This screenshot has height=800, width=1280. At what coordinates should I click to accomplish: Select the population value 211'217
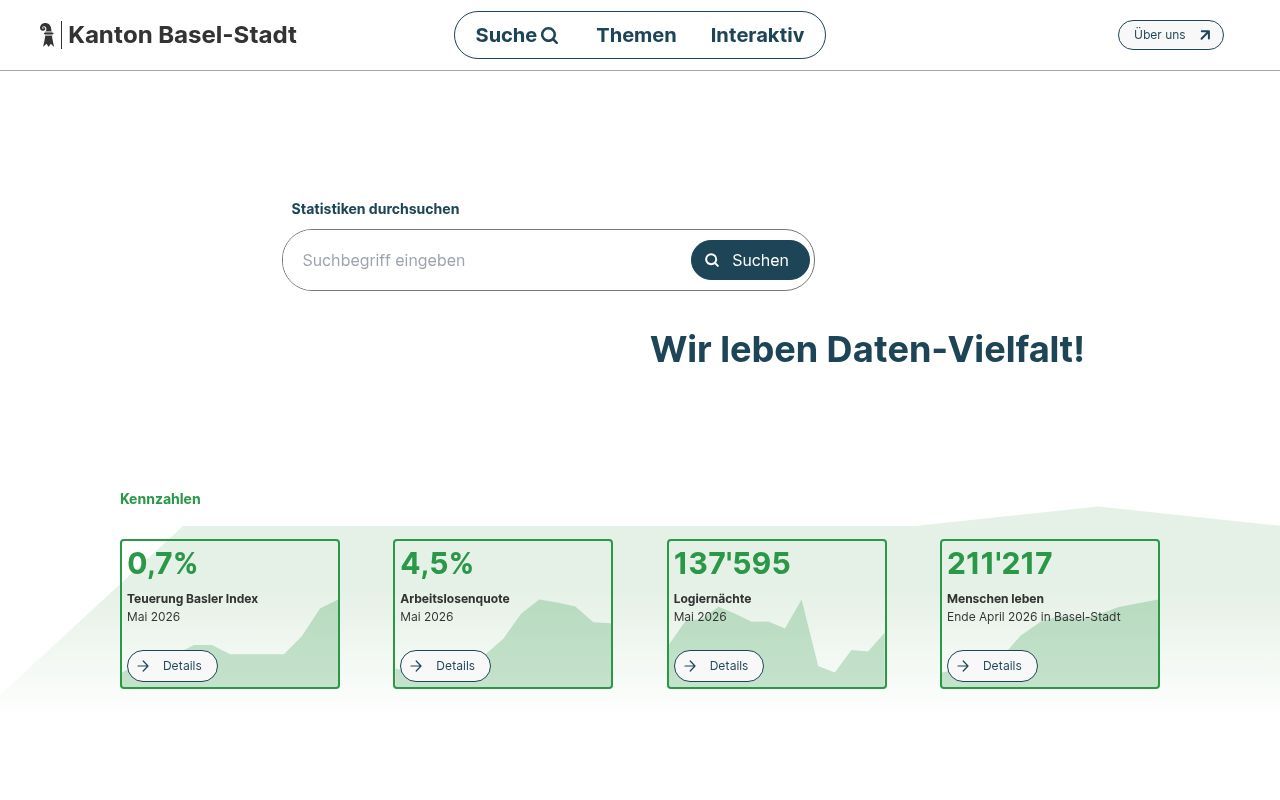1000,563
